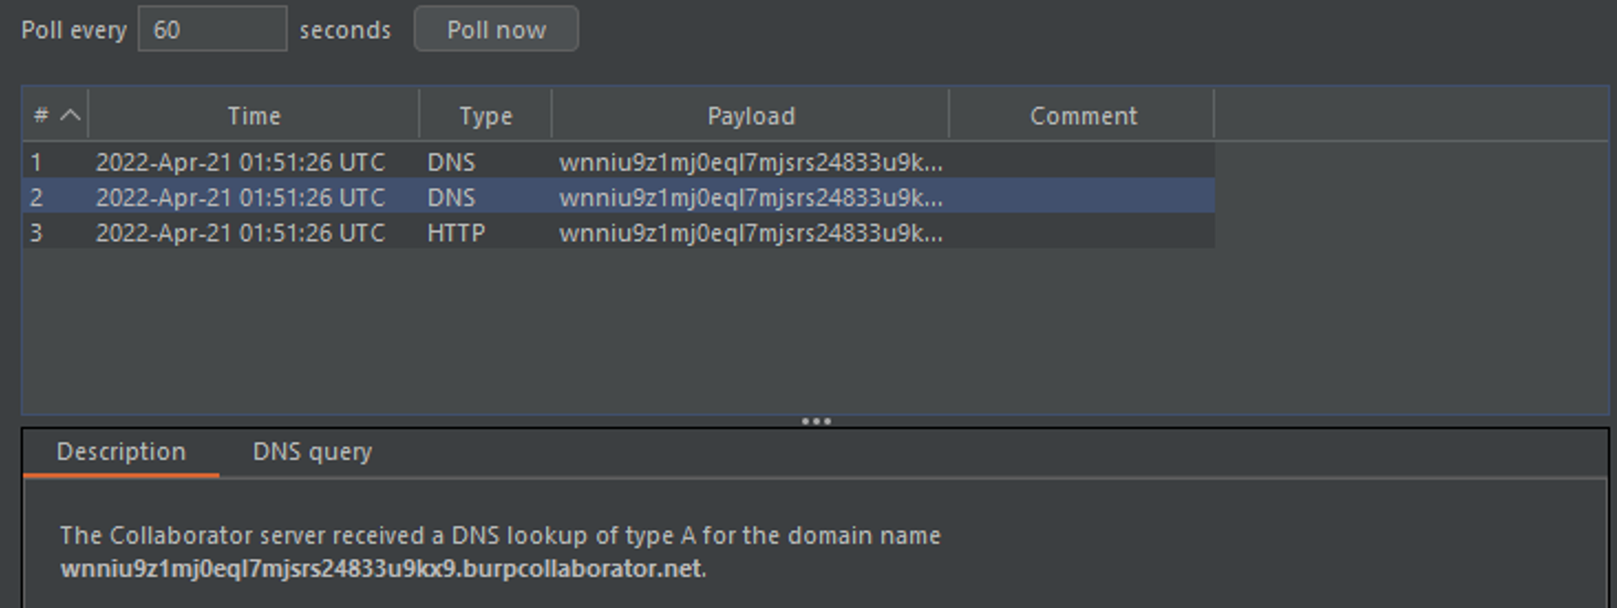This screenshot has height=608, width=1617.
Task: Sort by the Payload column header
Action: (x=750, y=116)
